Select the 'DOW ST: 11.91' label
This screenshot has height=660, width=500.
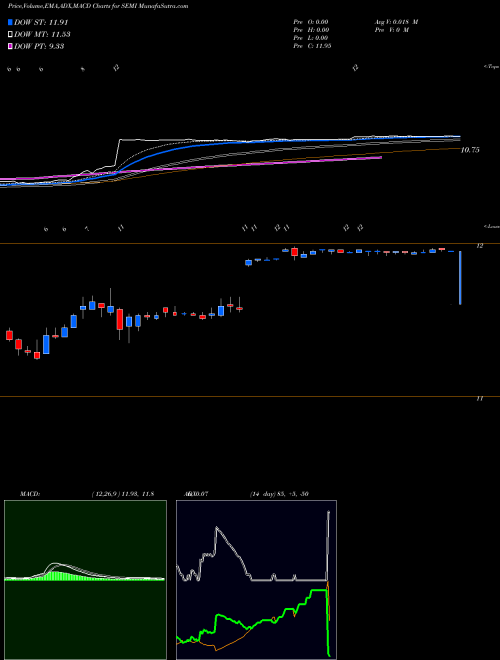click(41, 22)
